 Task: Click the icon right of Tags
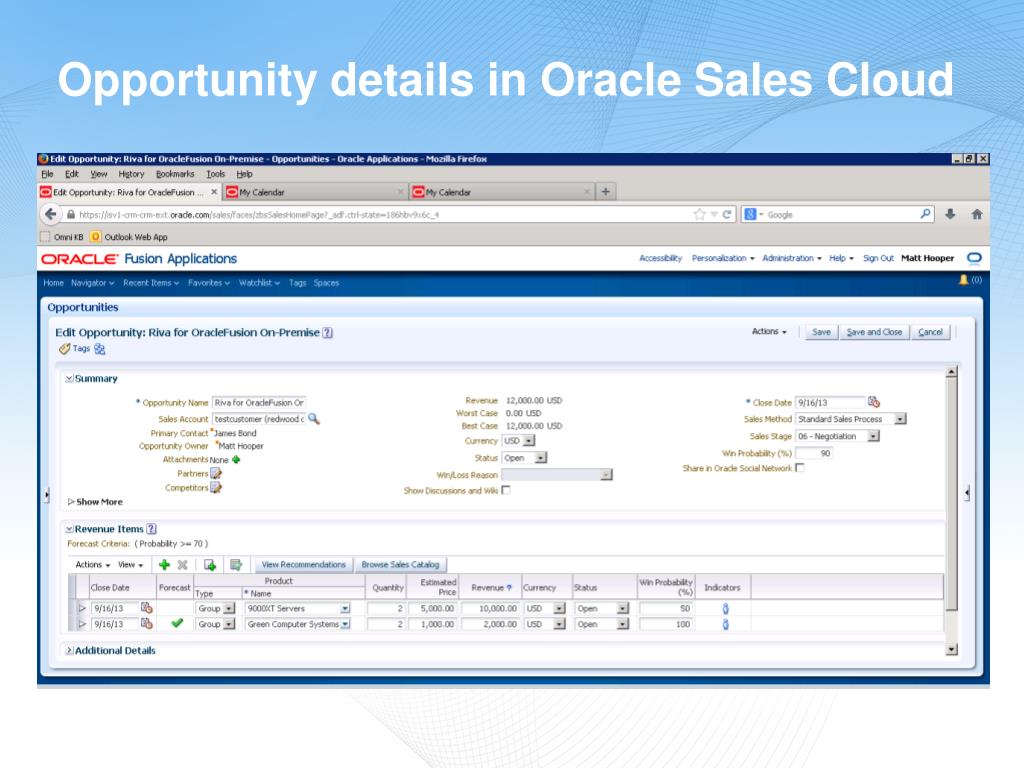[99, 349]
